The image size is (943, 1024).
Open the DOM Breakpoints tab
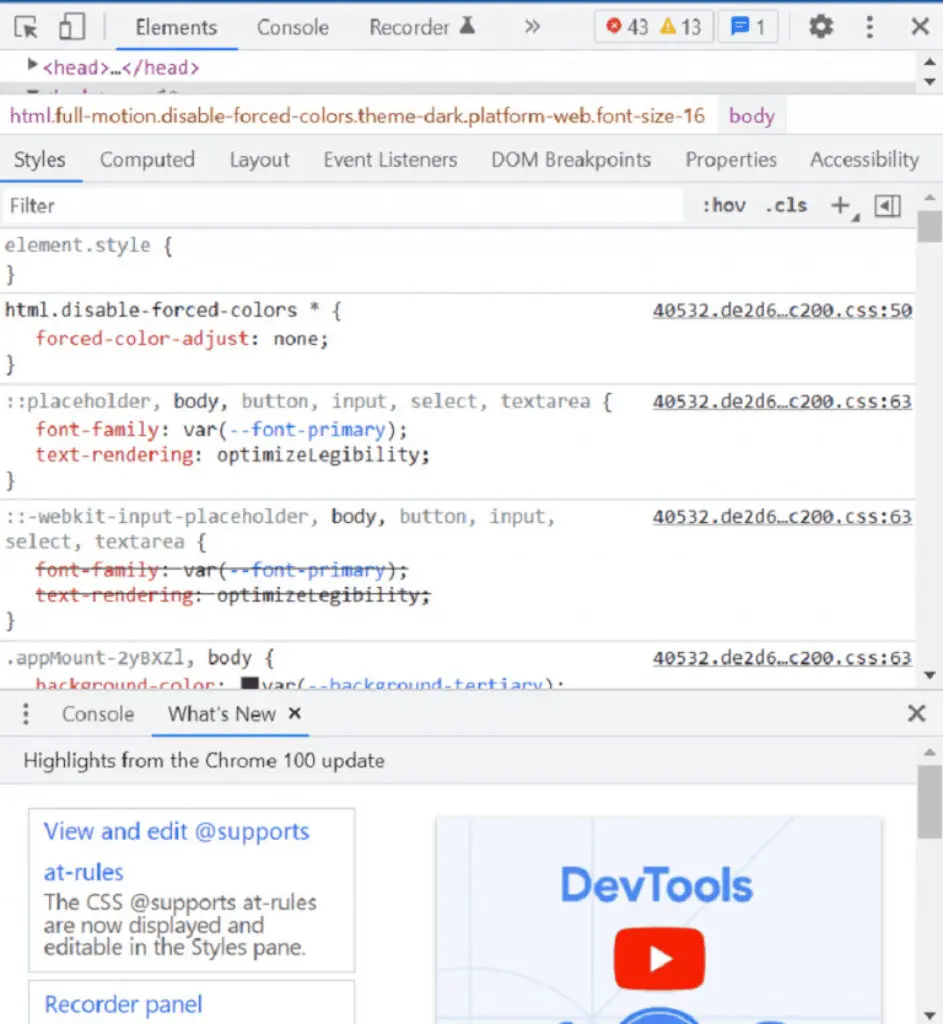pyautogui.click(x=571, y=160)
